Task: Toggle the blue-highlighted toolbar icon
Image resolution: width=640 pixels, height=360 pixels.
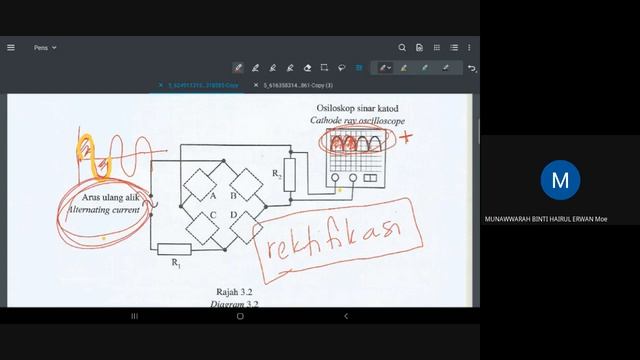Action: (x=359, y=68)
